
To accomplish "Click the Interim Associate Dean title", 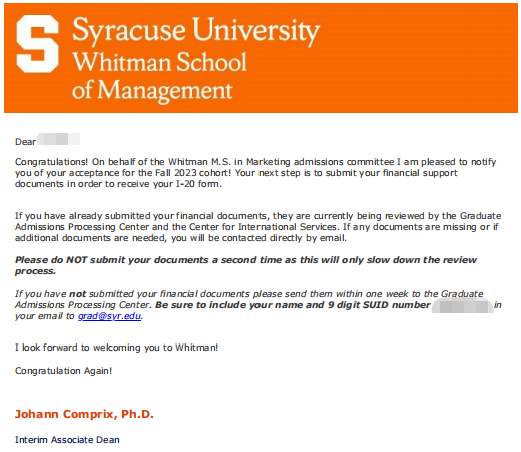I will (67, 440).
